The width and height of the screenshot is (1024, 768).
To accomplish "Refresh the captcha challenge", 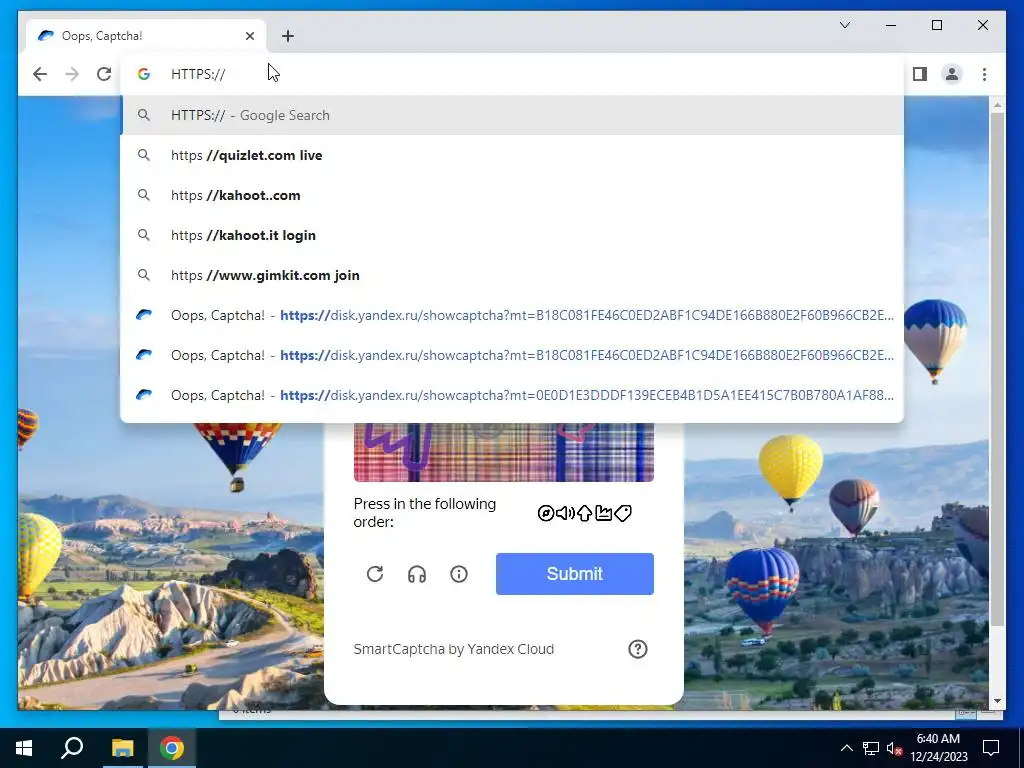I will (x=375, y=574).
